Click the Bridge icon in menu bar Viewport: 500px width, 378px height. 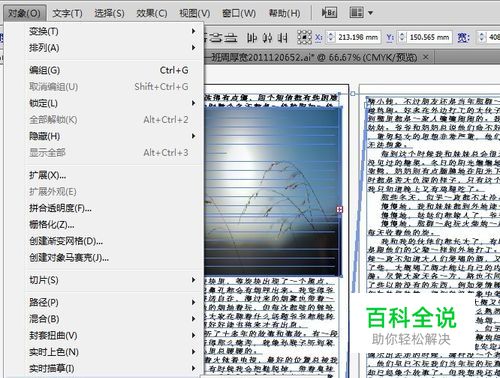click(329, 13)
